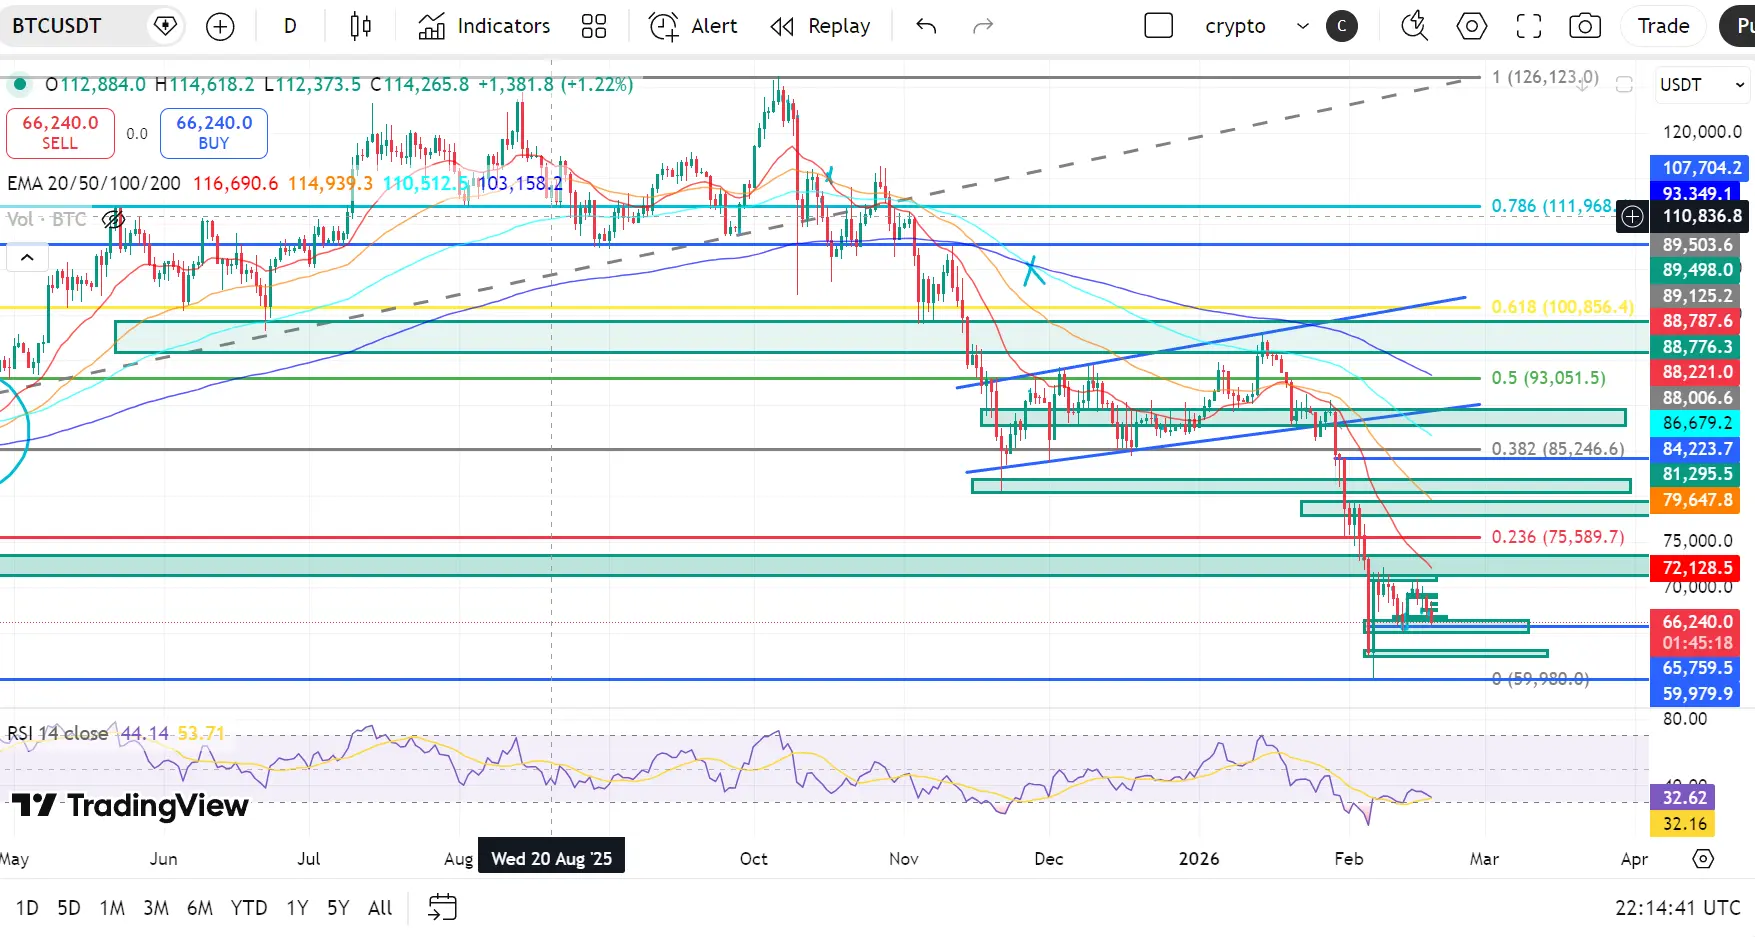Open the compare or add symbol plus icon

pos(220,27)
